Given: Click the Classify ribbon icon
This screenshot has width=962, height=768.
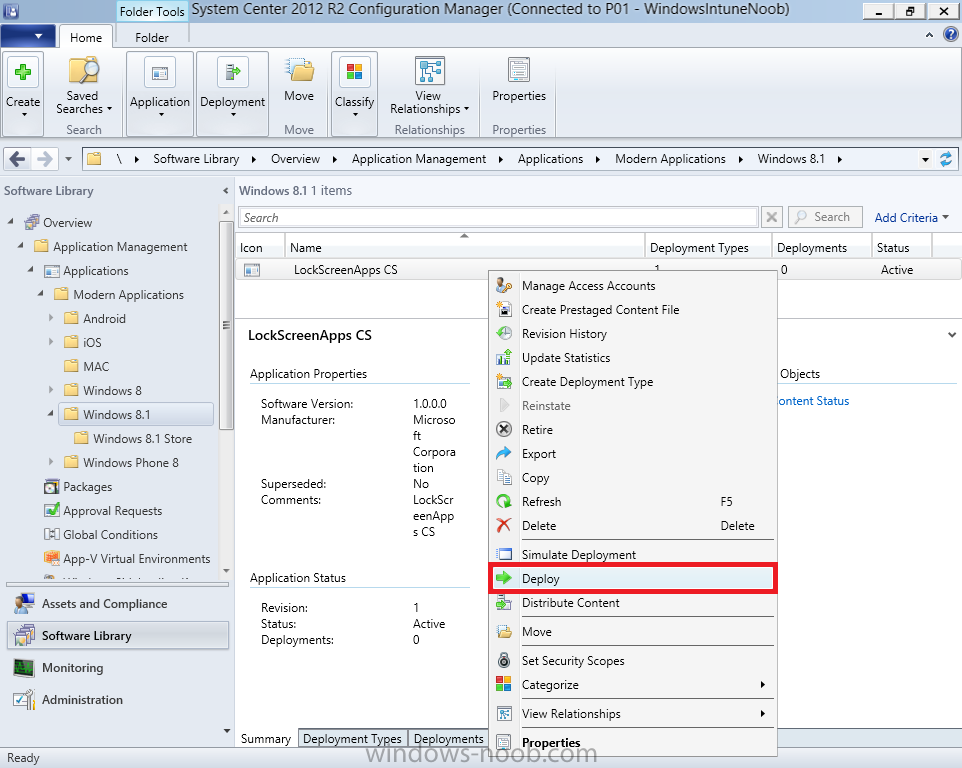Looking at the screenshot, I should 354,72.
